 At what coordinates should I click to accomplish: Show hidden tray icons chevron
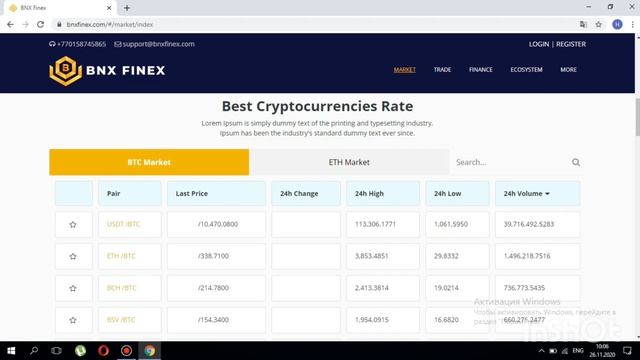pyautogui.click(x=542, y=351)
